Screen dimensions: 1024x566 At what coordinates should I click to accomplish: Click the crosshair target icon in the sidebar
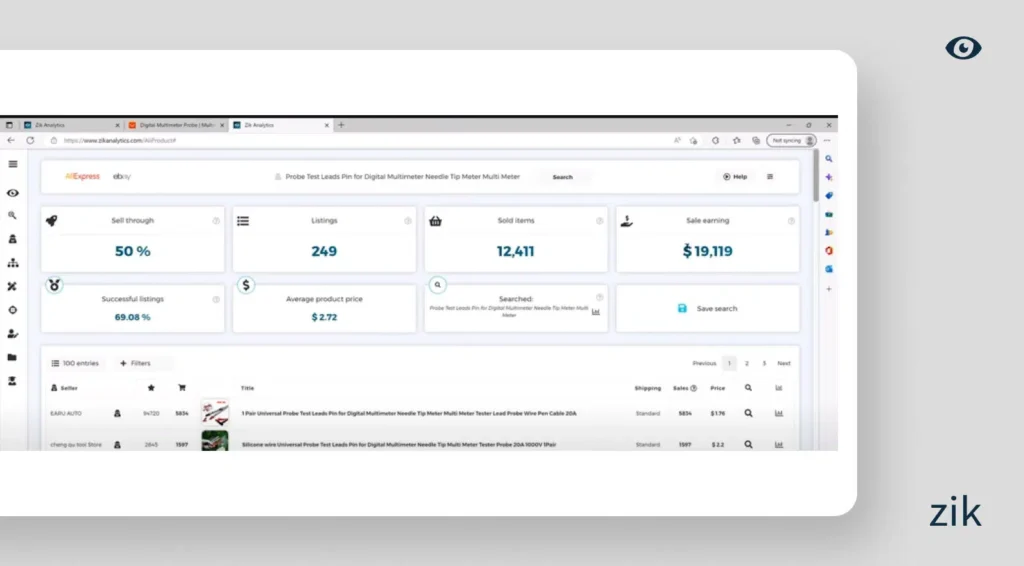pyautogui.click(x=12, y=310)
